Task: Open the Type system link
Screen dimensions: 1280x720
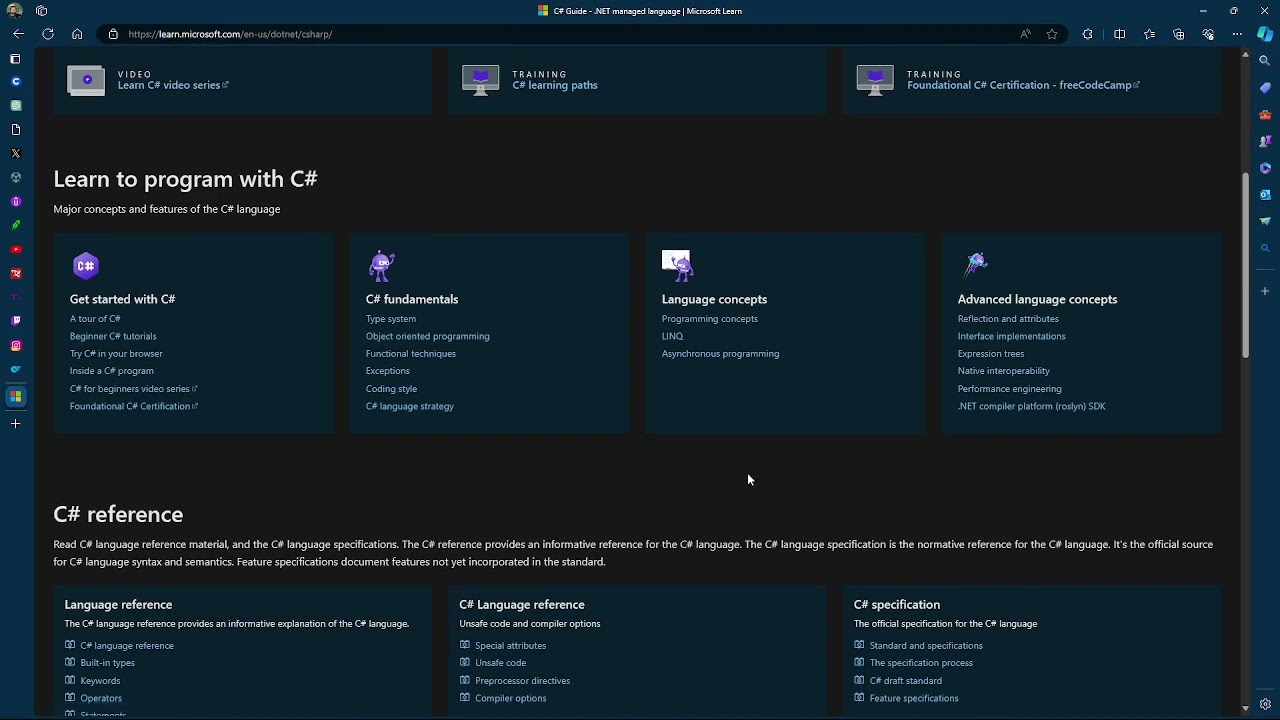Action: pos(391,319)
